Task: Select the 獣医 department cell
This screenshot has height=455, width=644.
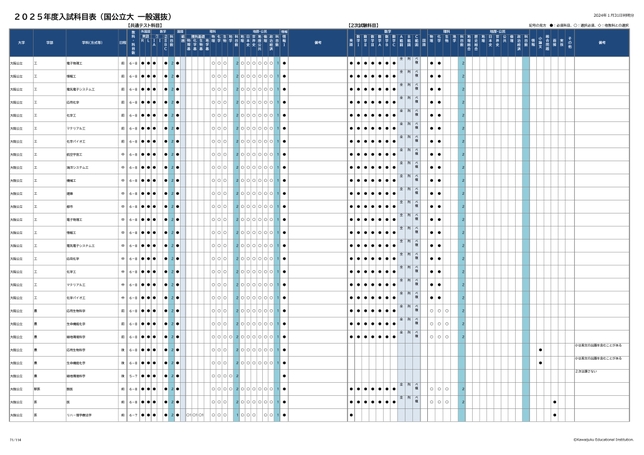Action: pyautogui.click(x=69, y=389)
